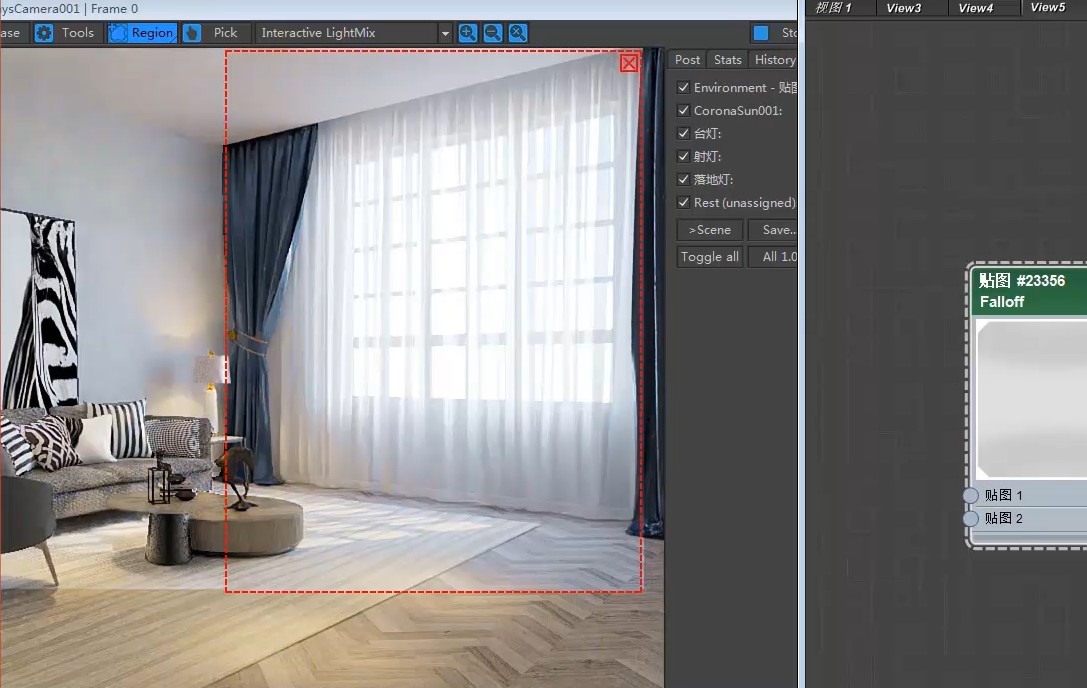The height and width of the screenshot is (688, 1087).
Task: Click the zoom out magnifier icon
Action: [x=493, y=33]
